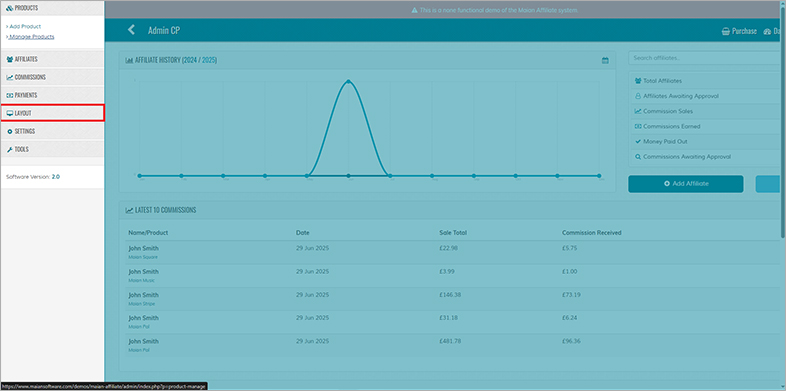Click the Sale Total column header
This screenshot has height=391, width=786.
(x=453, y=233)
